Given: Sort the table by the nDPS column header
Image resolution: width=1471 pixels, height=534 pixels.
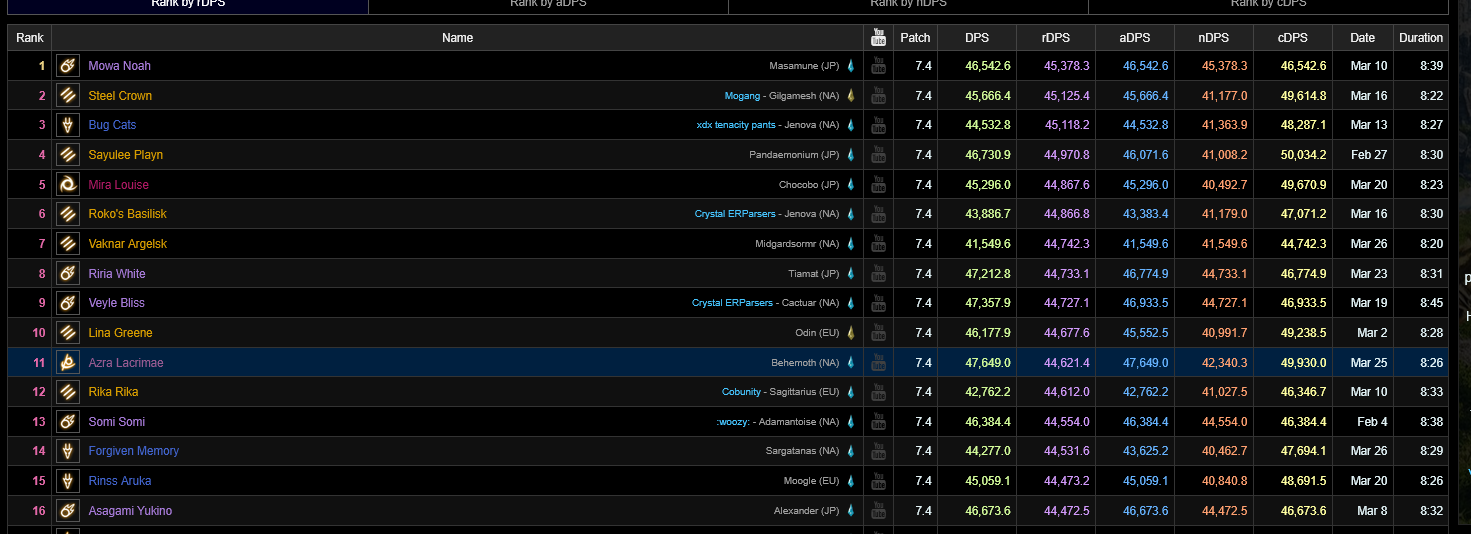Looking at the screenshot, I should click(x=1214, y=38).
